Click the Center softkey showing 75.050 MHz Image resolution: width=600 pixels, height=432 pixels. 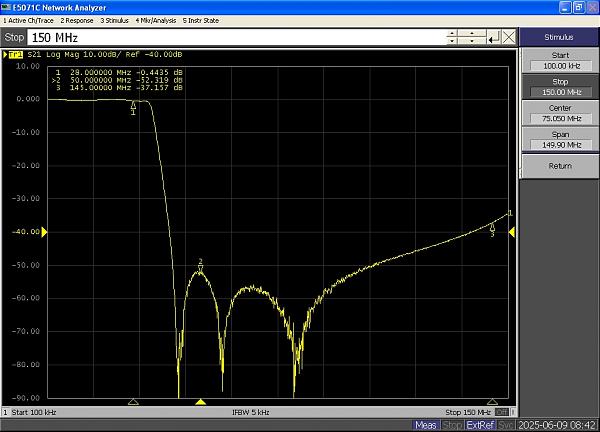point(560,113)
